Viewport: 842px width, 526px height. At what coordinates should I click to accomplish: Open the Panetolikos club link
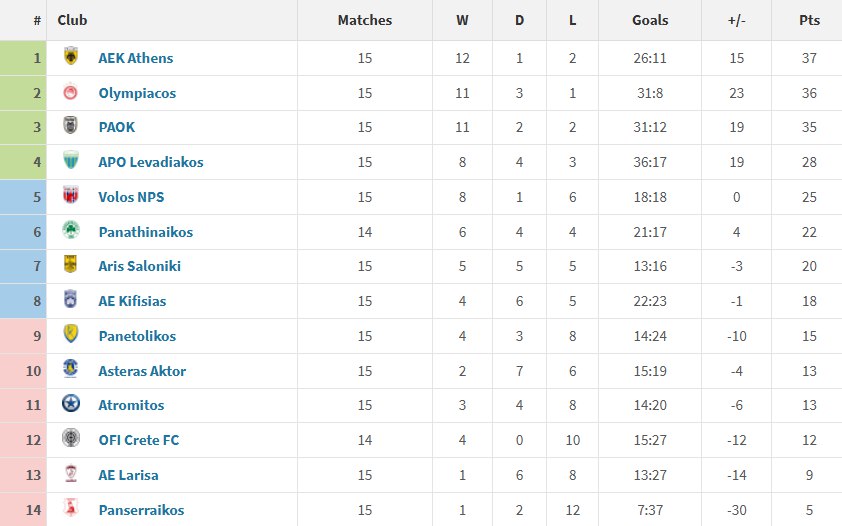tap(137, 336)
